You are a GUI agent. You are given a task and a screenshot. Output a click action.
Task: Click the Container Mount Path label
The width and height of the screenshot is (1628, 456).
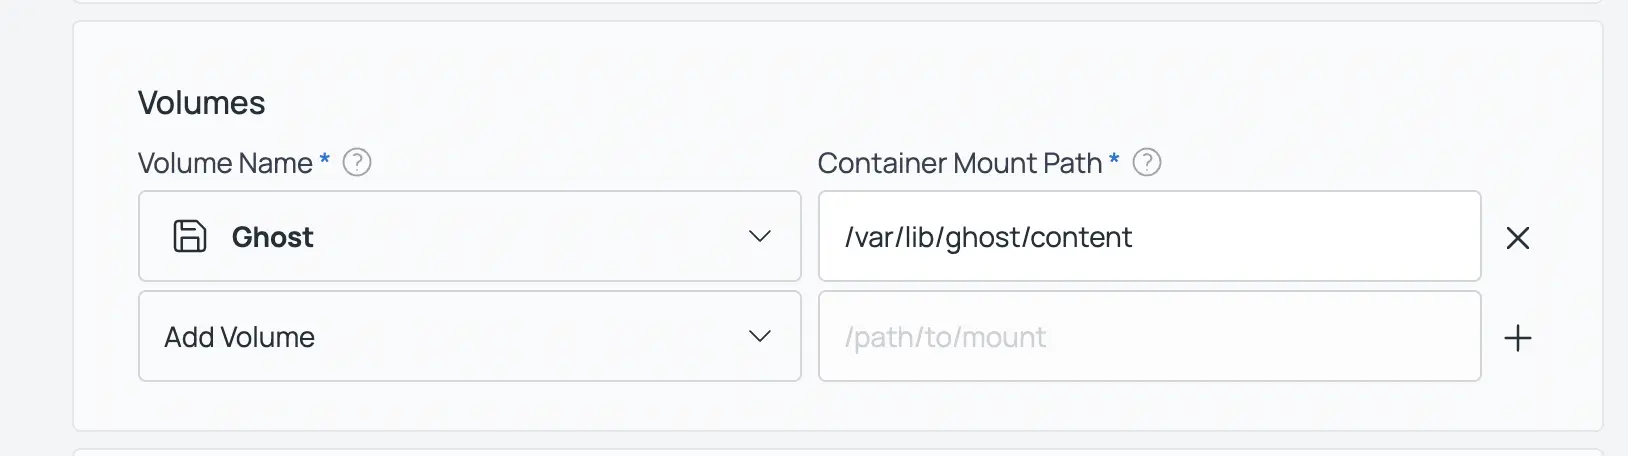tap(959, 163)
